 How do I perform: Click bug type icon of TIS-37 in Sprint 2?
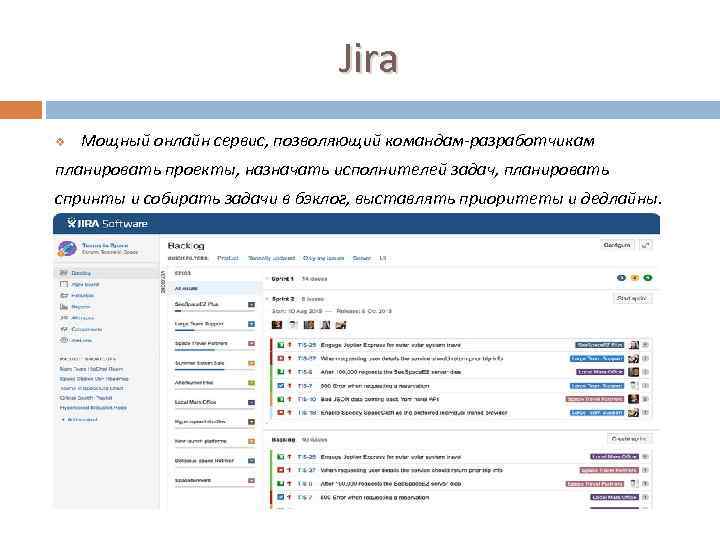[280, 358]
